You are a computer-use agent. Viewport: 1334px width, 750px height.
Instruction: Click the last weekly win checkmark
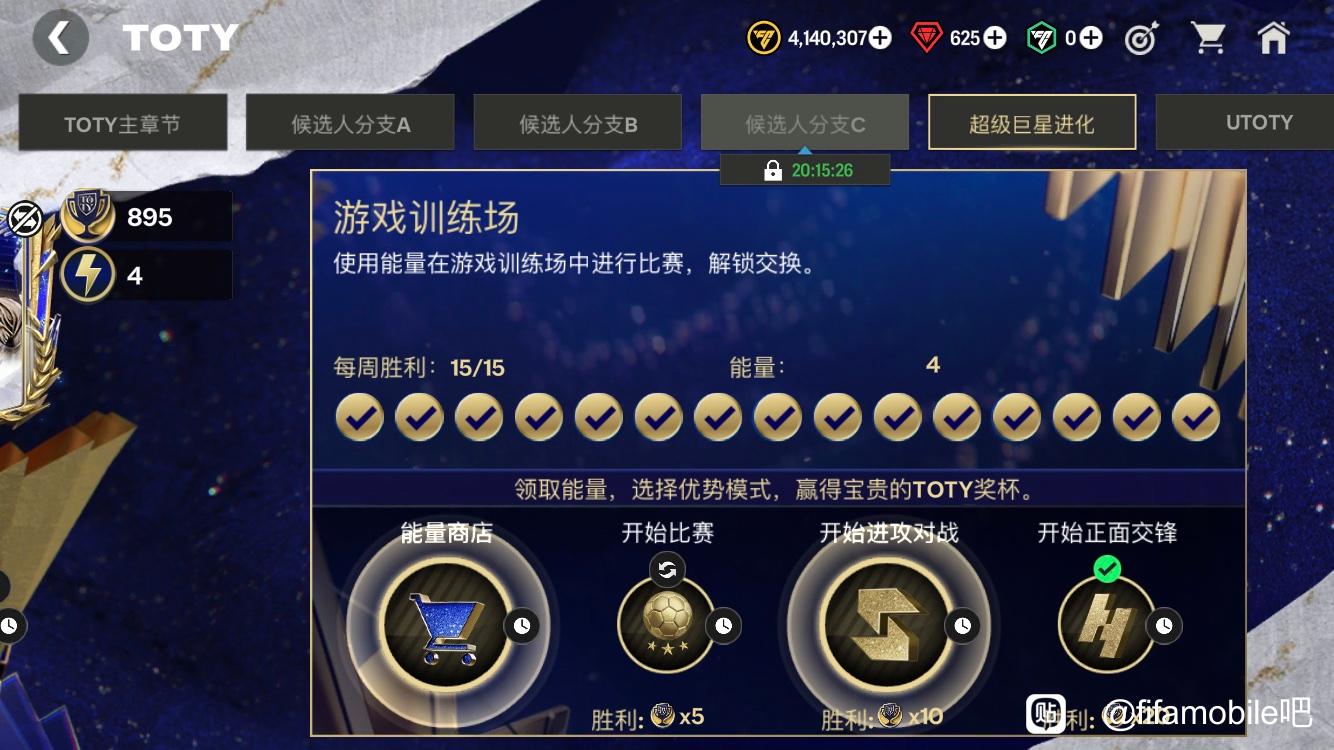[x=1196, y=417]
